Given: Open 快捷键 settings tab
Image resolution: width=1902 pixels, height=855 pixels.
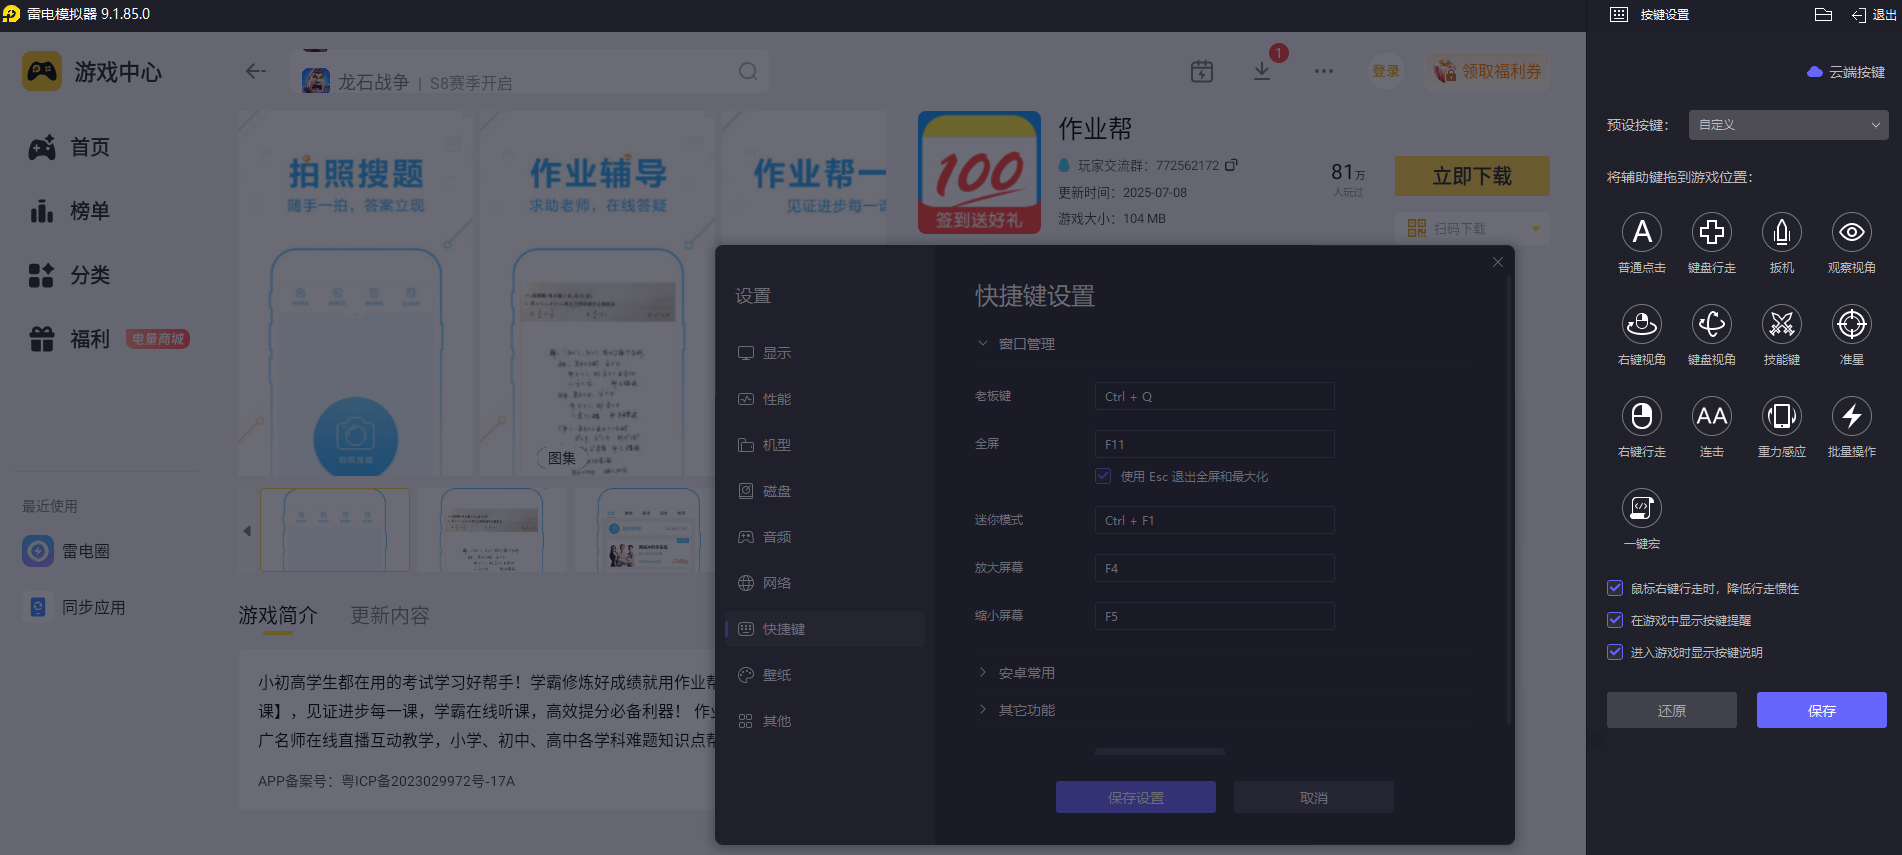Looking at the screenshot, I should [x=825, y=629].
